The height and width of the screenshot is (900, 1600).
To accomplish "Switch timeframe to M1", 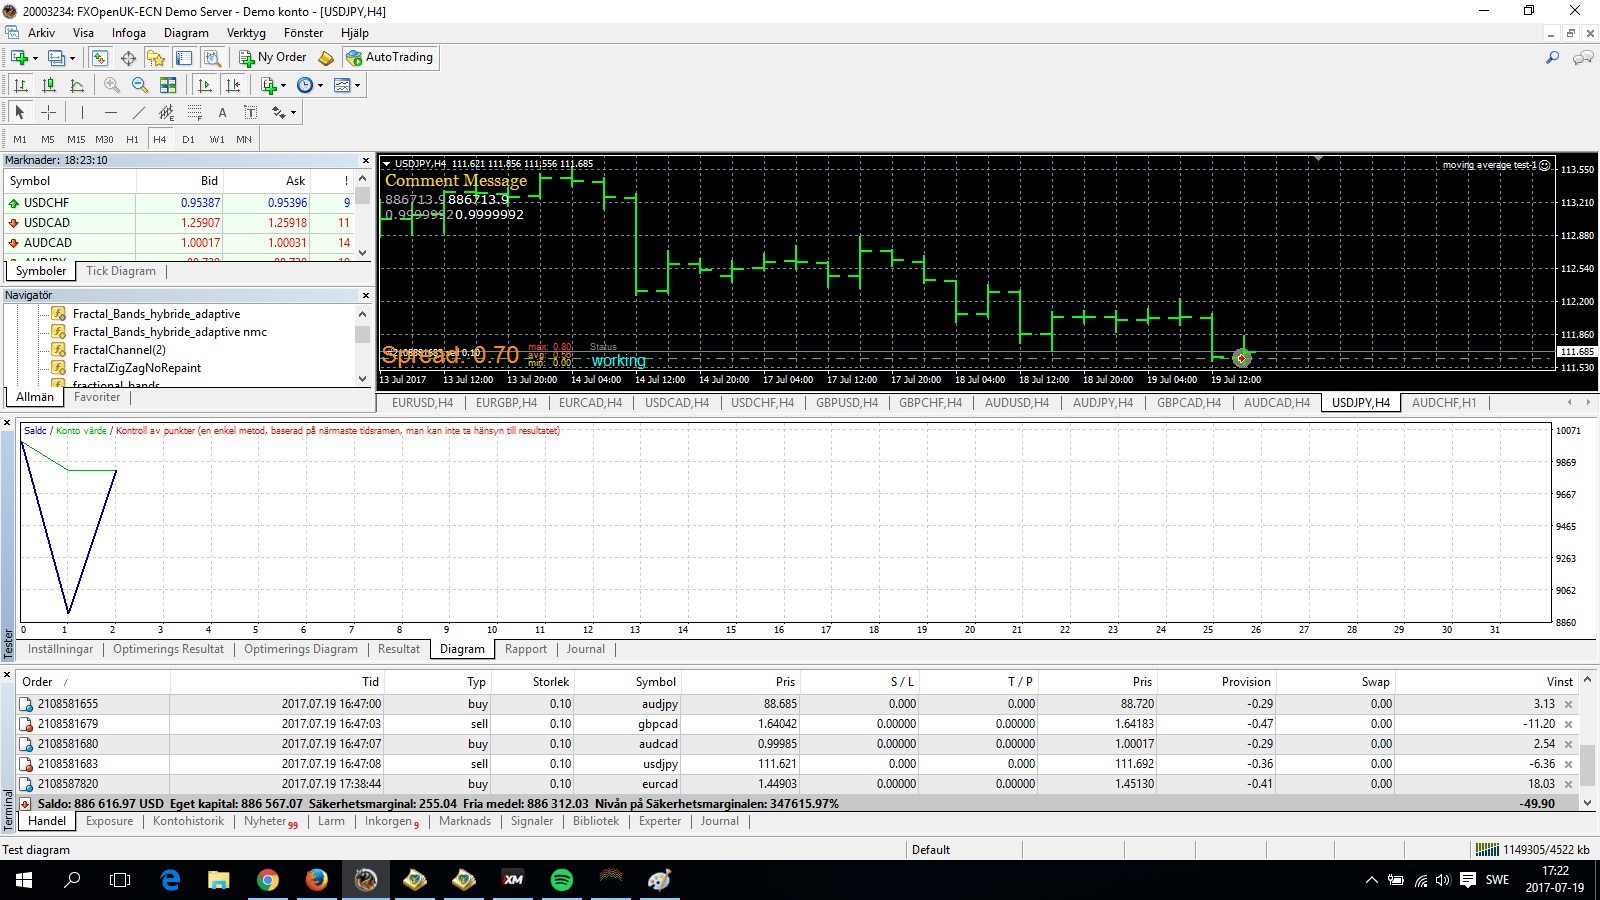I will pos(20,139).
